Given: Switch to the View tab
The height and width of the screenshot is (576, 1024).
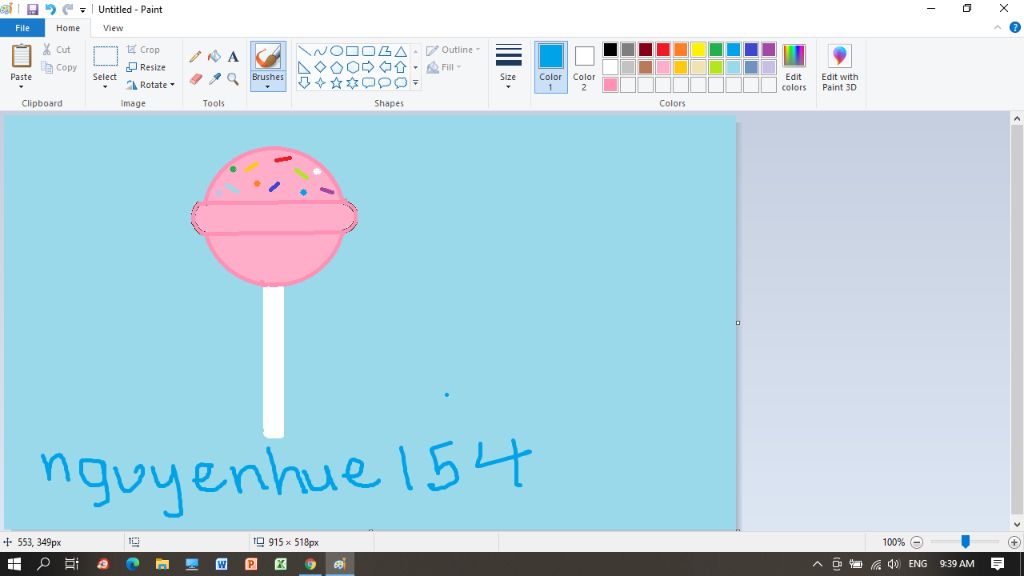Looking at the screenshot, I should point(113,28).
